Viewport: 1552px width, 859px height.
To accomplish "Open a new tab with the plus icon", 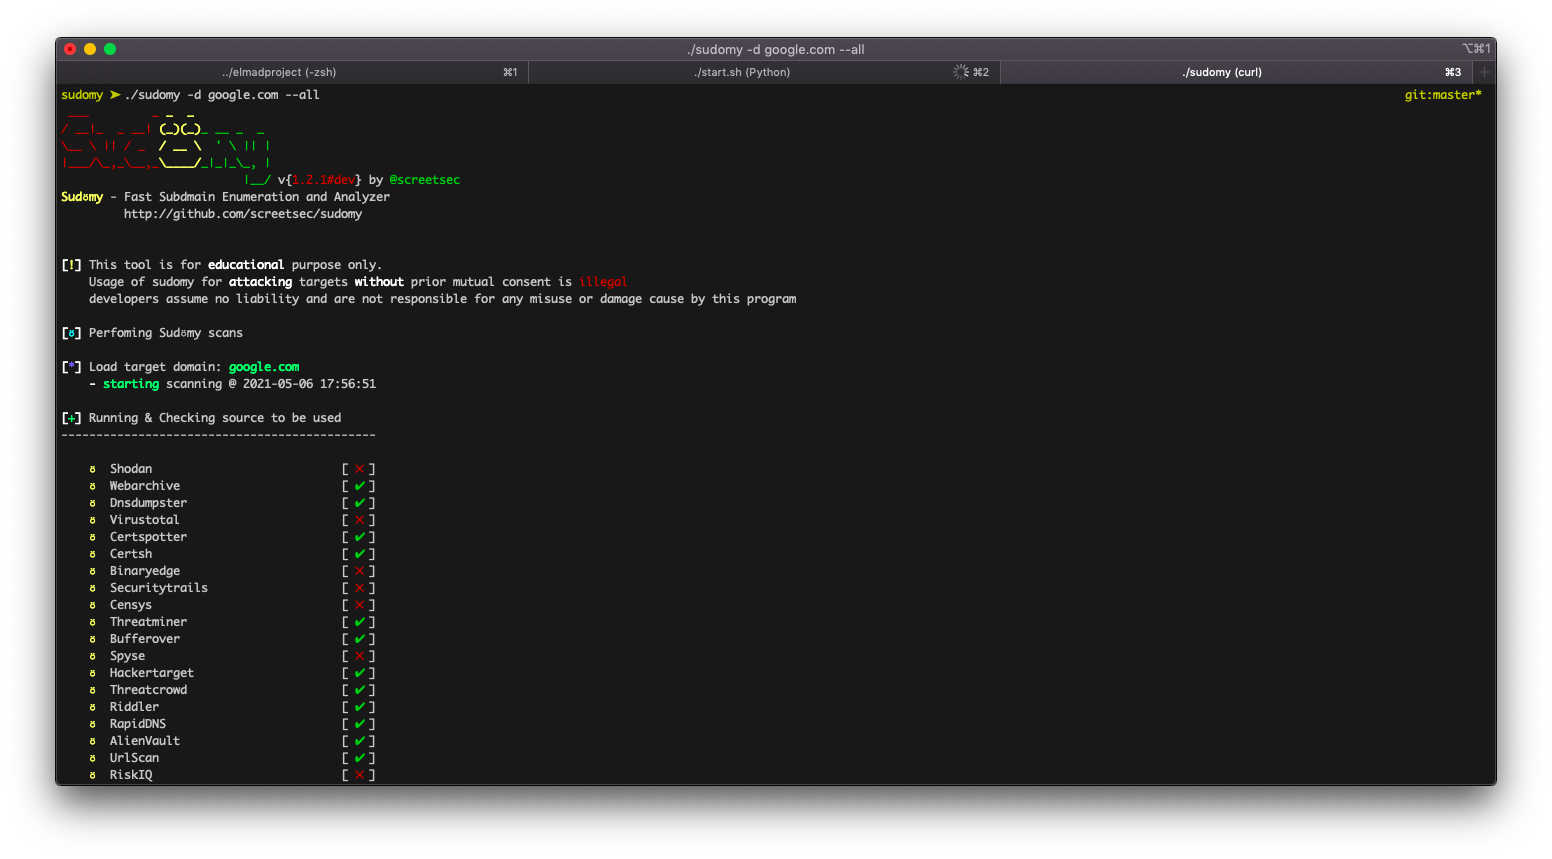I will coord(1484,71).
